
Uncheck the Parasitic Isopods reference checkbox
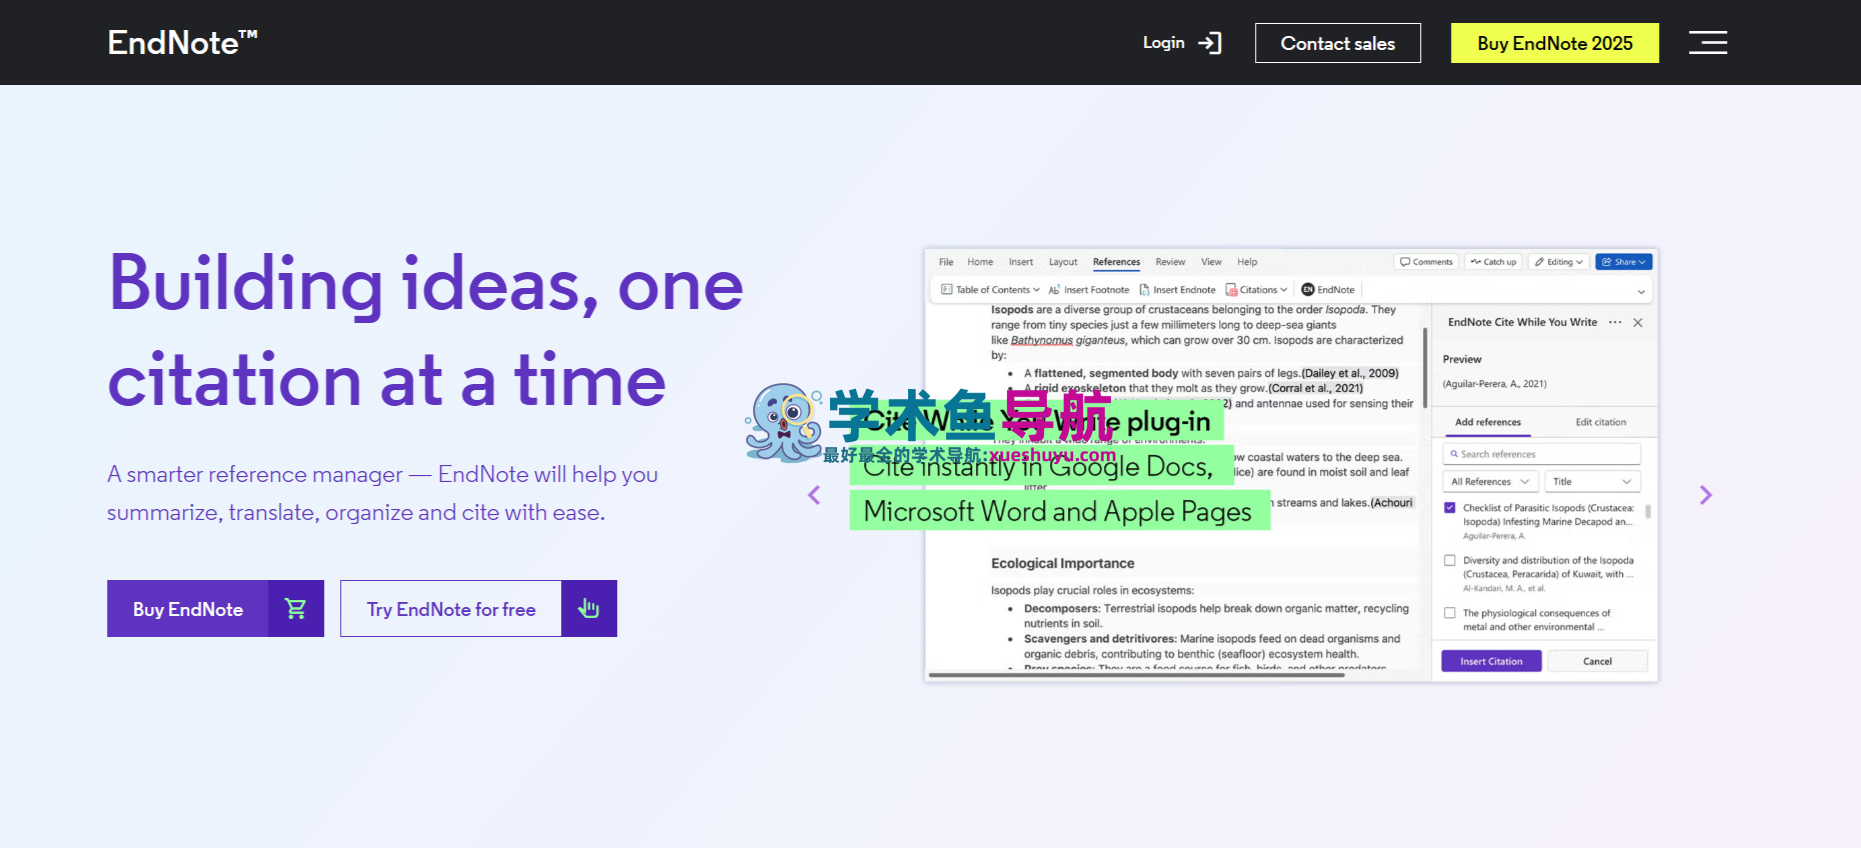pyautogui.click(x=1450, y=508)
